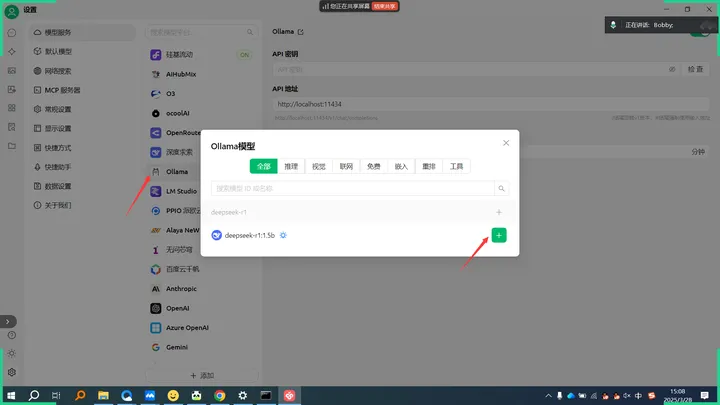
Task: Click the deepseek-r1:1.5b model logo
Action: pyautogui.click(x=216, y=235)
